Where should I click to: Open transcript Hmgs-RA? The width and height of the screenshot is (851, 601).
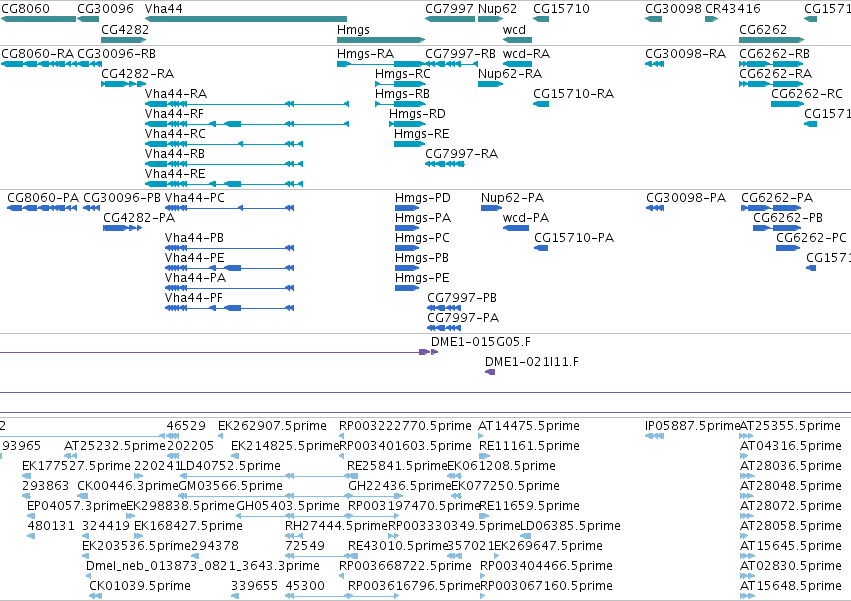click(366, 54)
